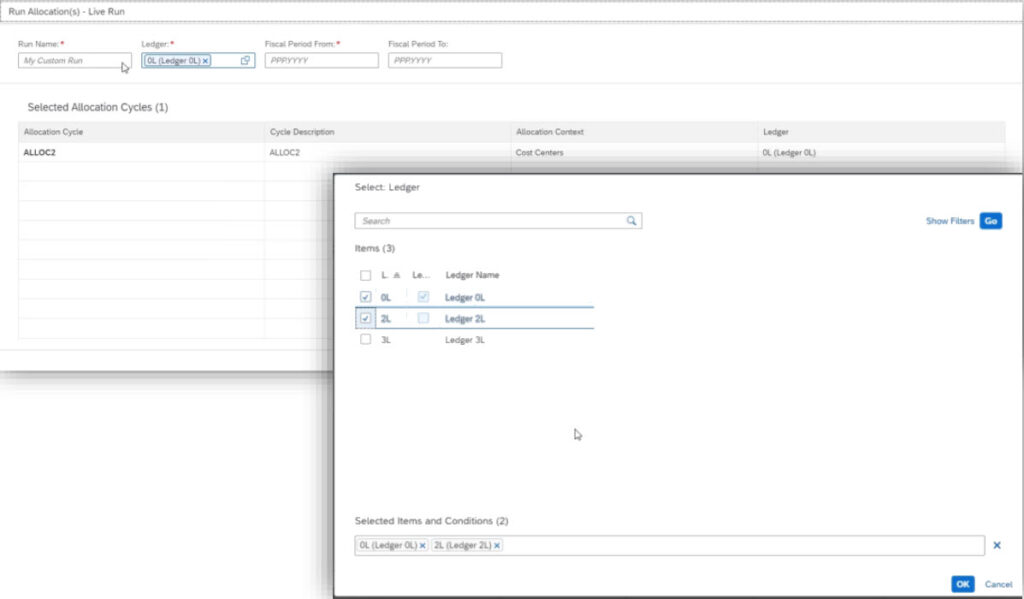Remove the 0L token from the Ledger field
Screen dimensions: 1024x599
click(206, 61)
